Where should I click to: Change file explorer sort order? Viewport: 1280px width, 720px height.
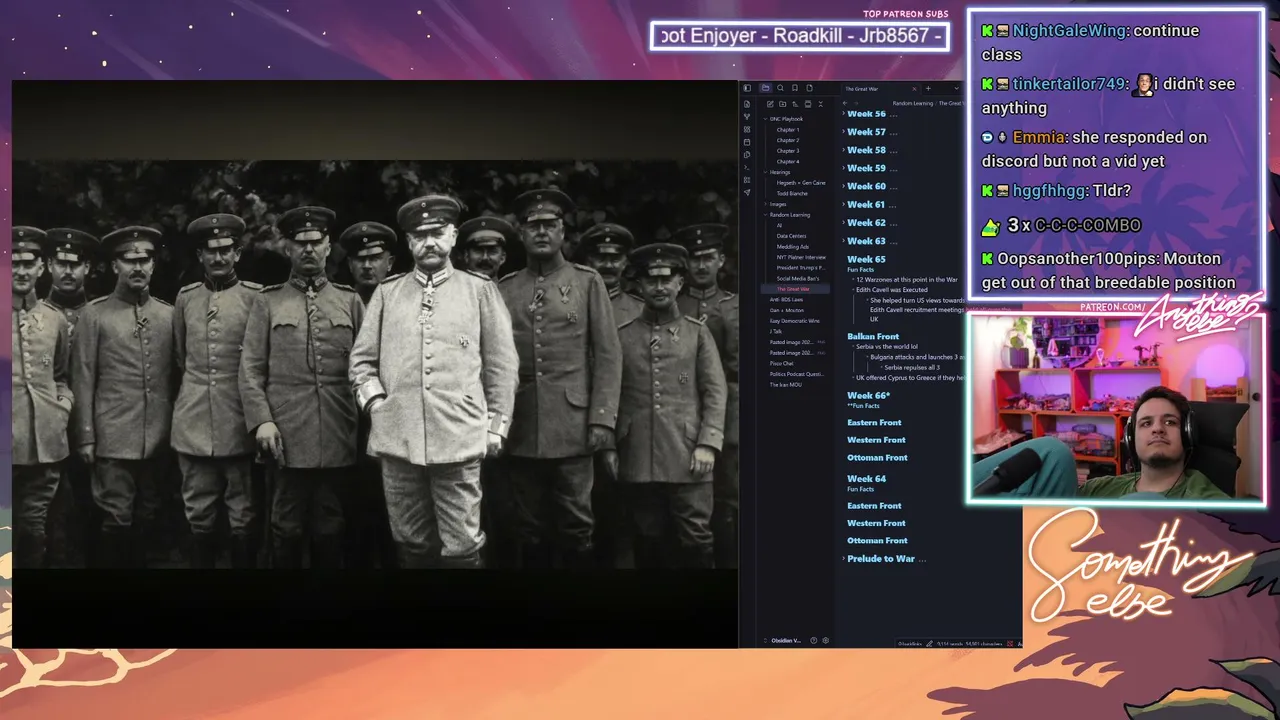(795, 104)
